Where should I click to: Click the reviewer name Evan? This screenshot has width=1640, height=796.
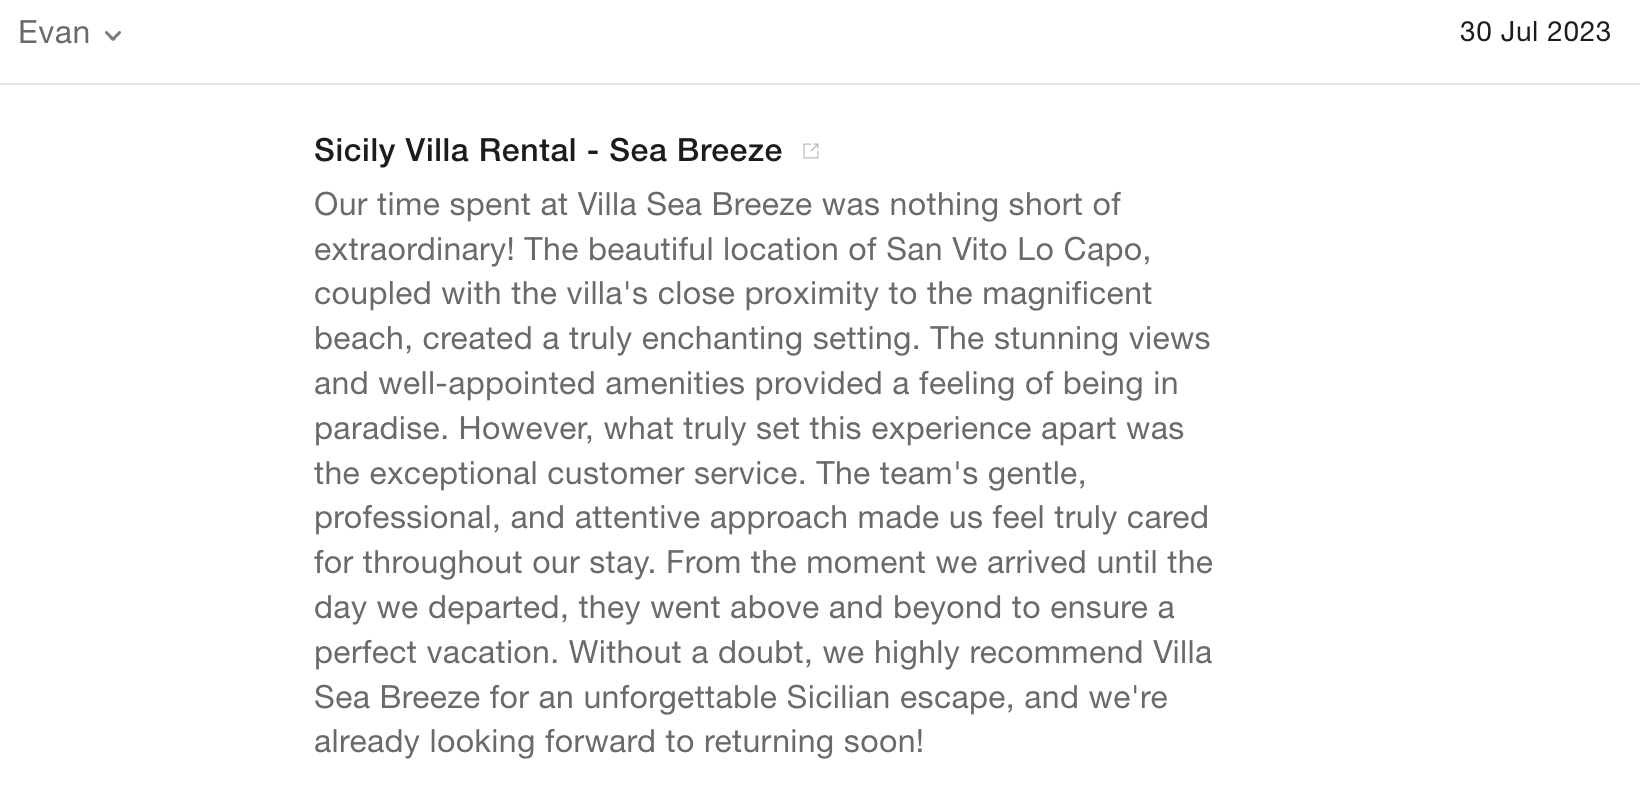point(54,33)
